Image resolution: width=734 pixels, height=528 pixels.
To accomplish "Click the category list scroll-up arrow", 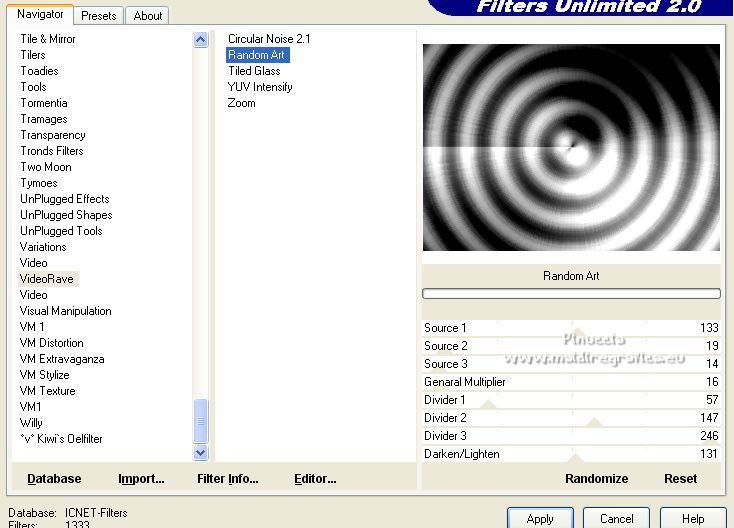I will (200, 40).
